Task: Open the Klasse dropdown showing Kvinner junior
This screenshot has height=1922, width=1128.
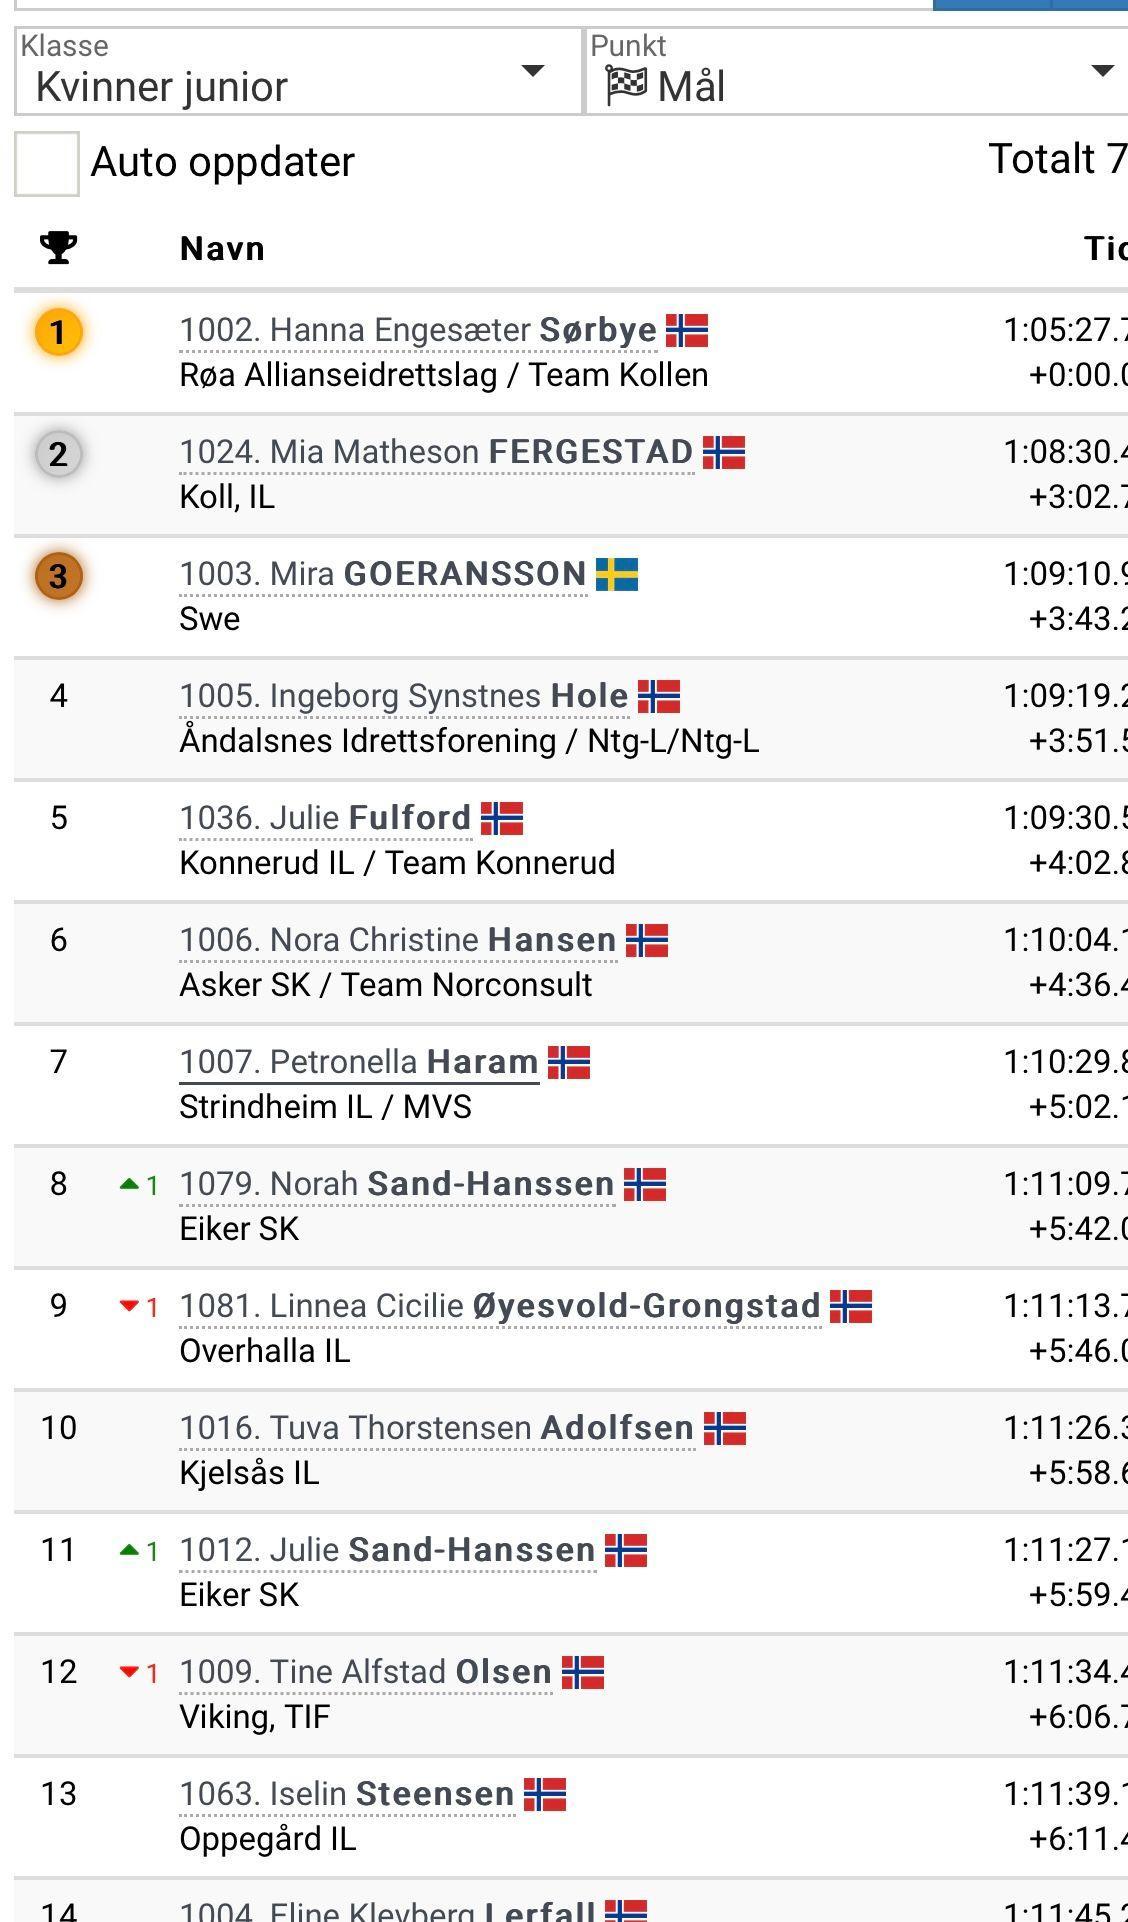Action: coord(290,72)
